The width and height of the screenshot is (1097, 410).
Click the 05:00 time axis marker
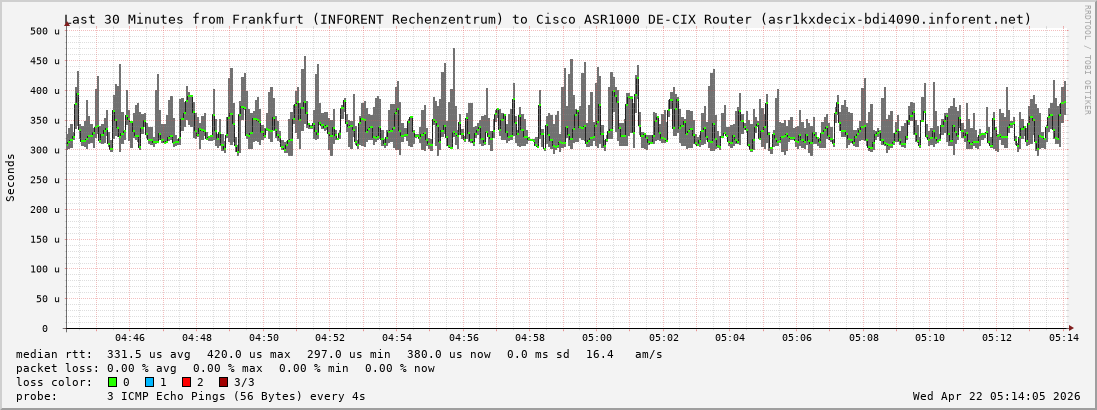(597, 338)
